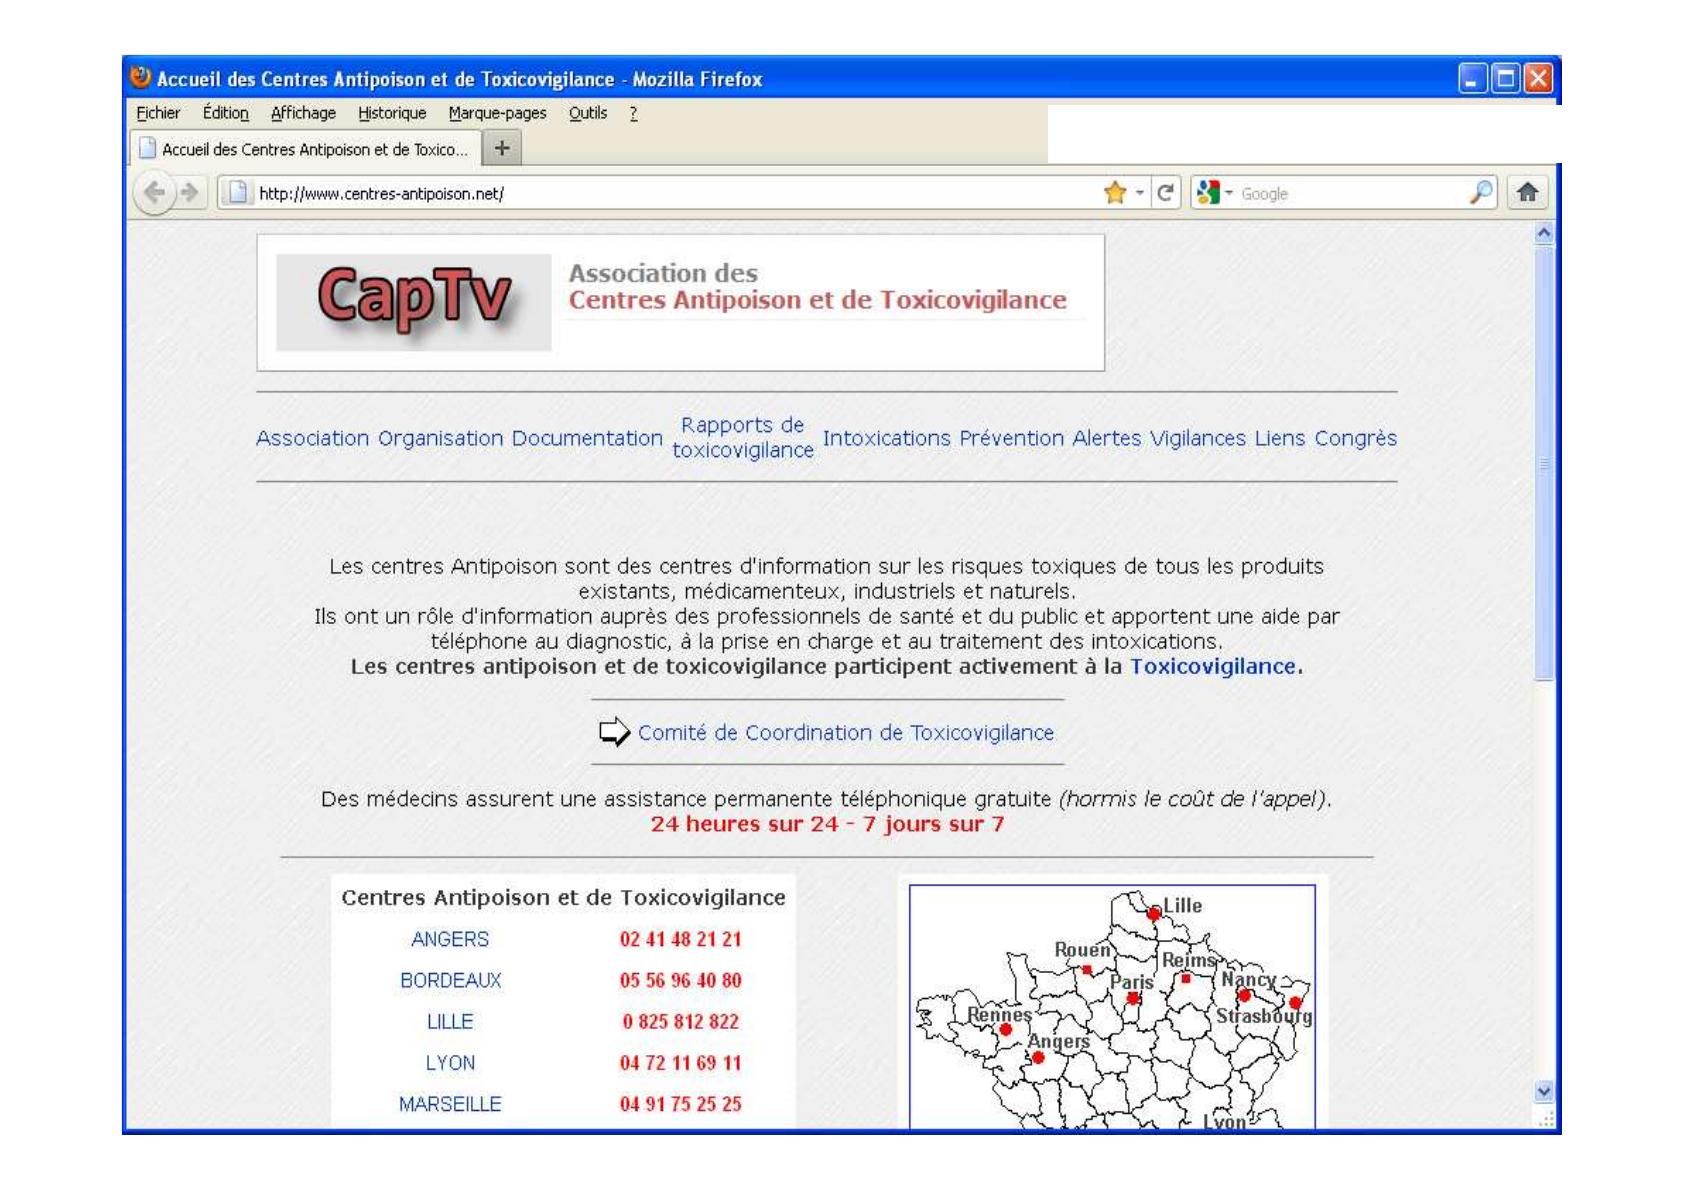Image resolution: width=1684 pixels, height=1190 pixels.
Task: Open the Vigilances navigation link
Action: point(1197,438)
